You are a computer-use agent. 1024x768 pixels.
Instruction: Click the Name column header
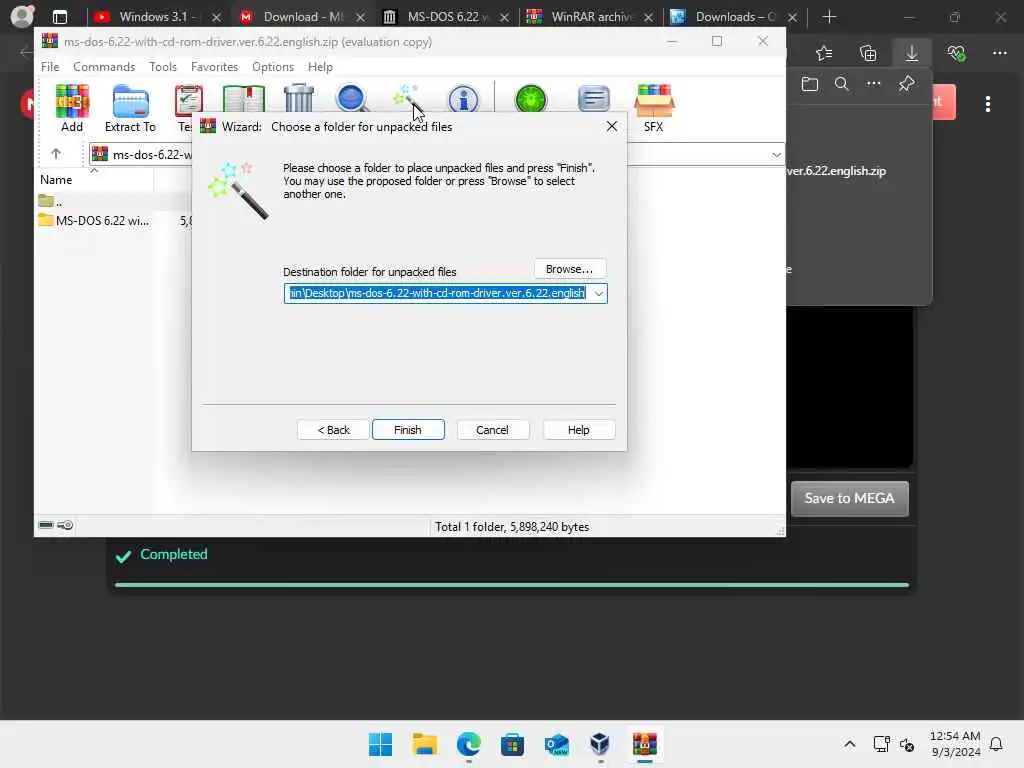coord(93,180)
